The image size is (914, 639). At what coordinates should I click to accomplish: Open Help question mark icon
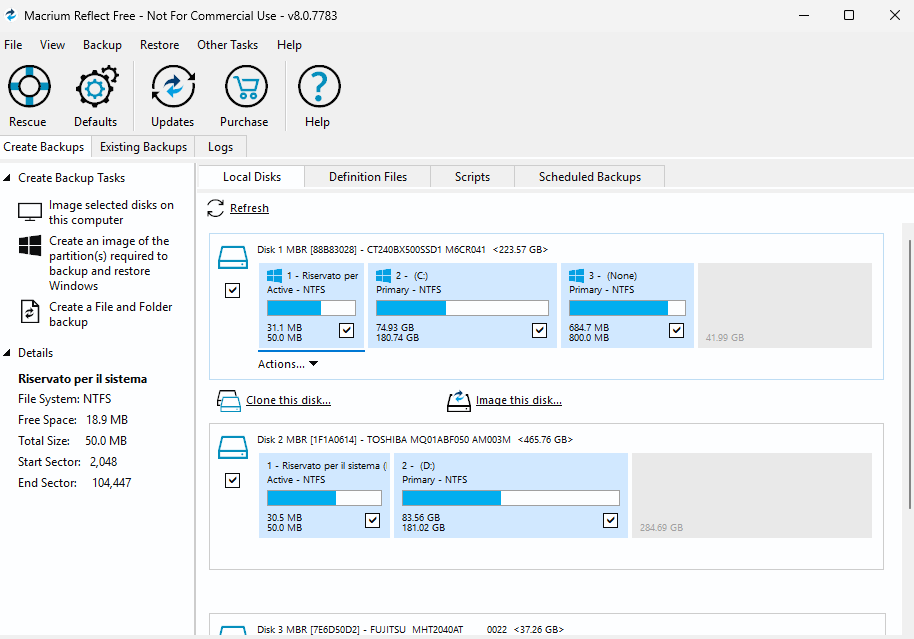(x=319, y=86)
